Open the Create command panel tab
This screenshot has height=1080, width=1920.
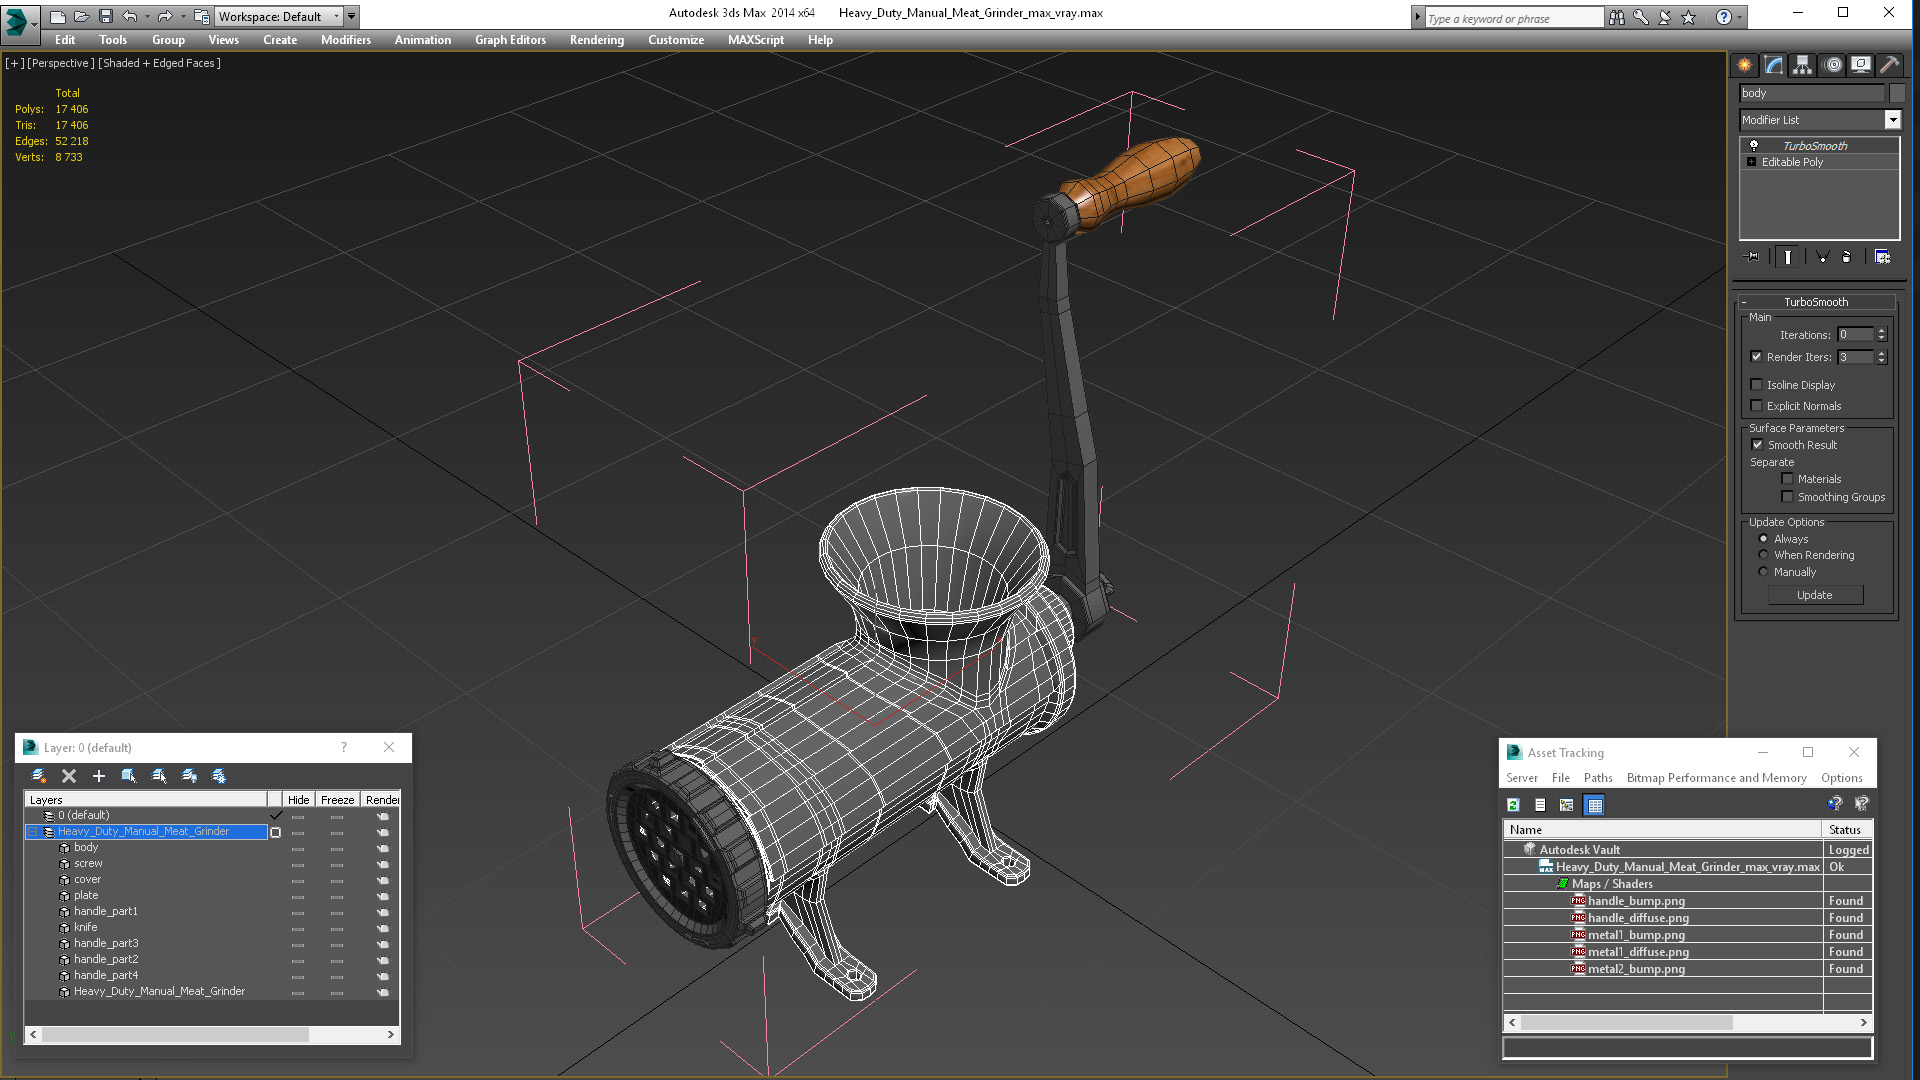click(x=1744, y=65)
